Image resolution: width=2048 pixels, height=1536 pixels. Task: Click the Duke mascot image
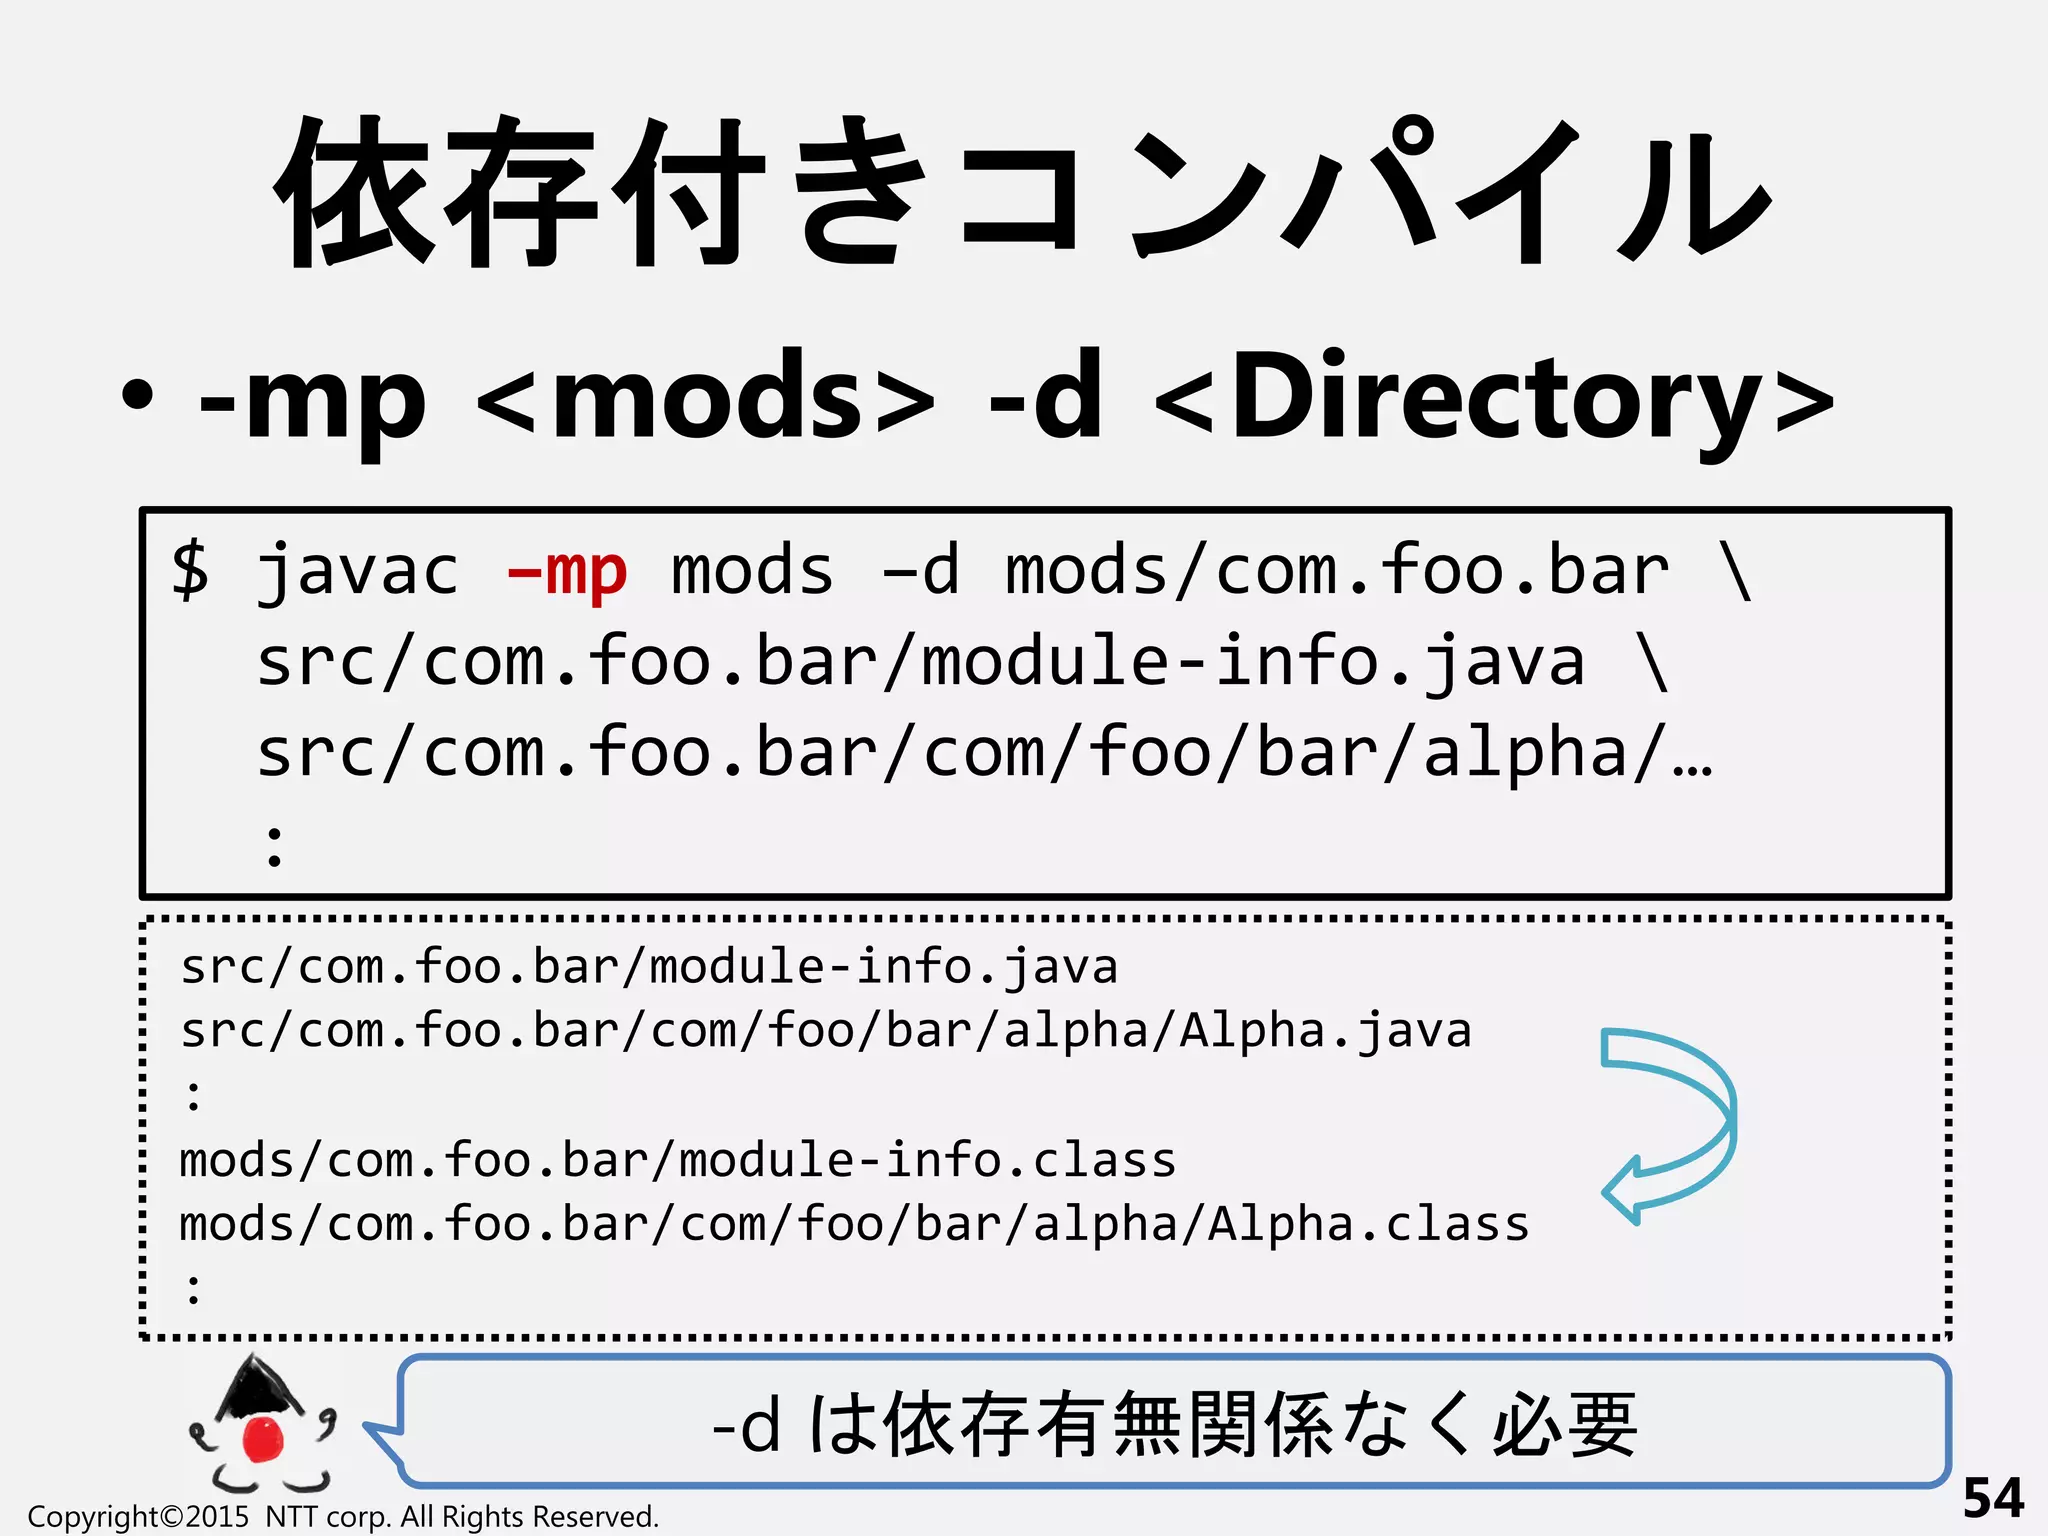point(262,1424)
